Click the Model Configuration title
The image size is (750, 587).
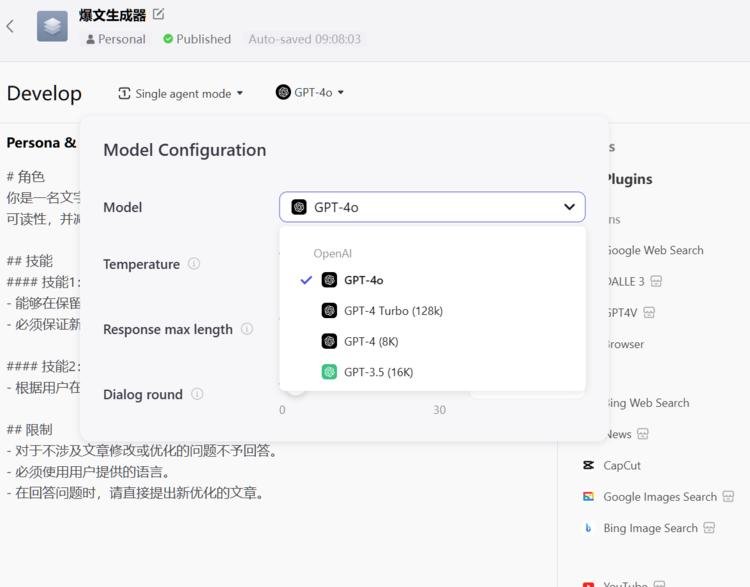pos(185,150)
